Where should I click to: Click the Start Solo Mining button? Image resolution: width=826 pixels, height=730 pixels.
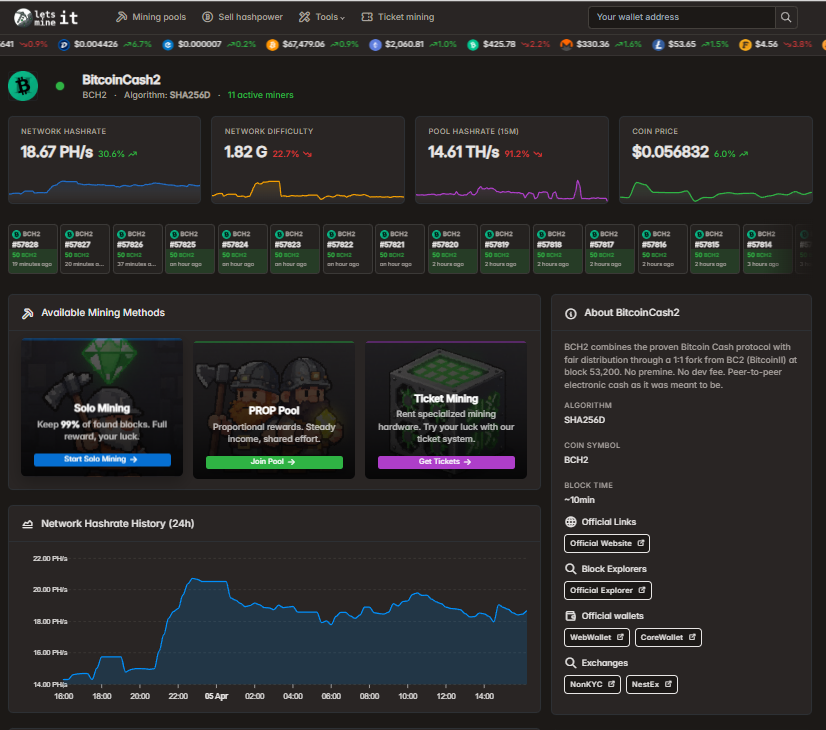click(x=101, y=460)
